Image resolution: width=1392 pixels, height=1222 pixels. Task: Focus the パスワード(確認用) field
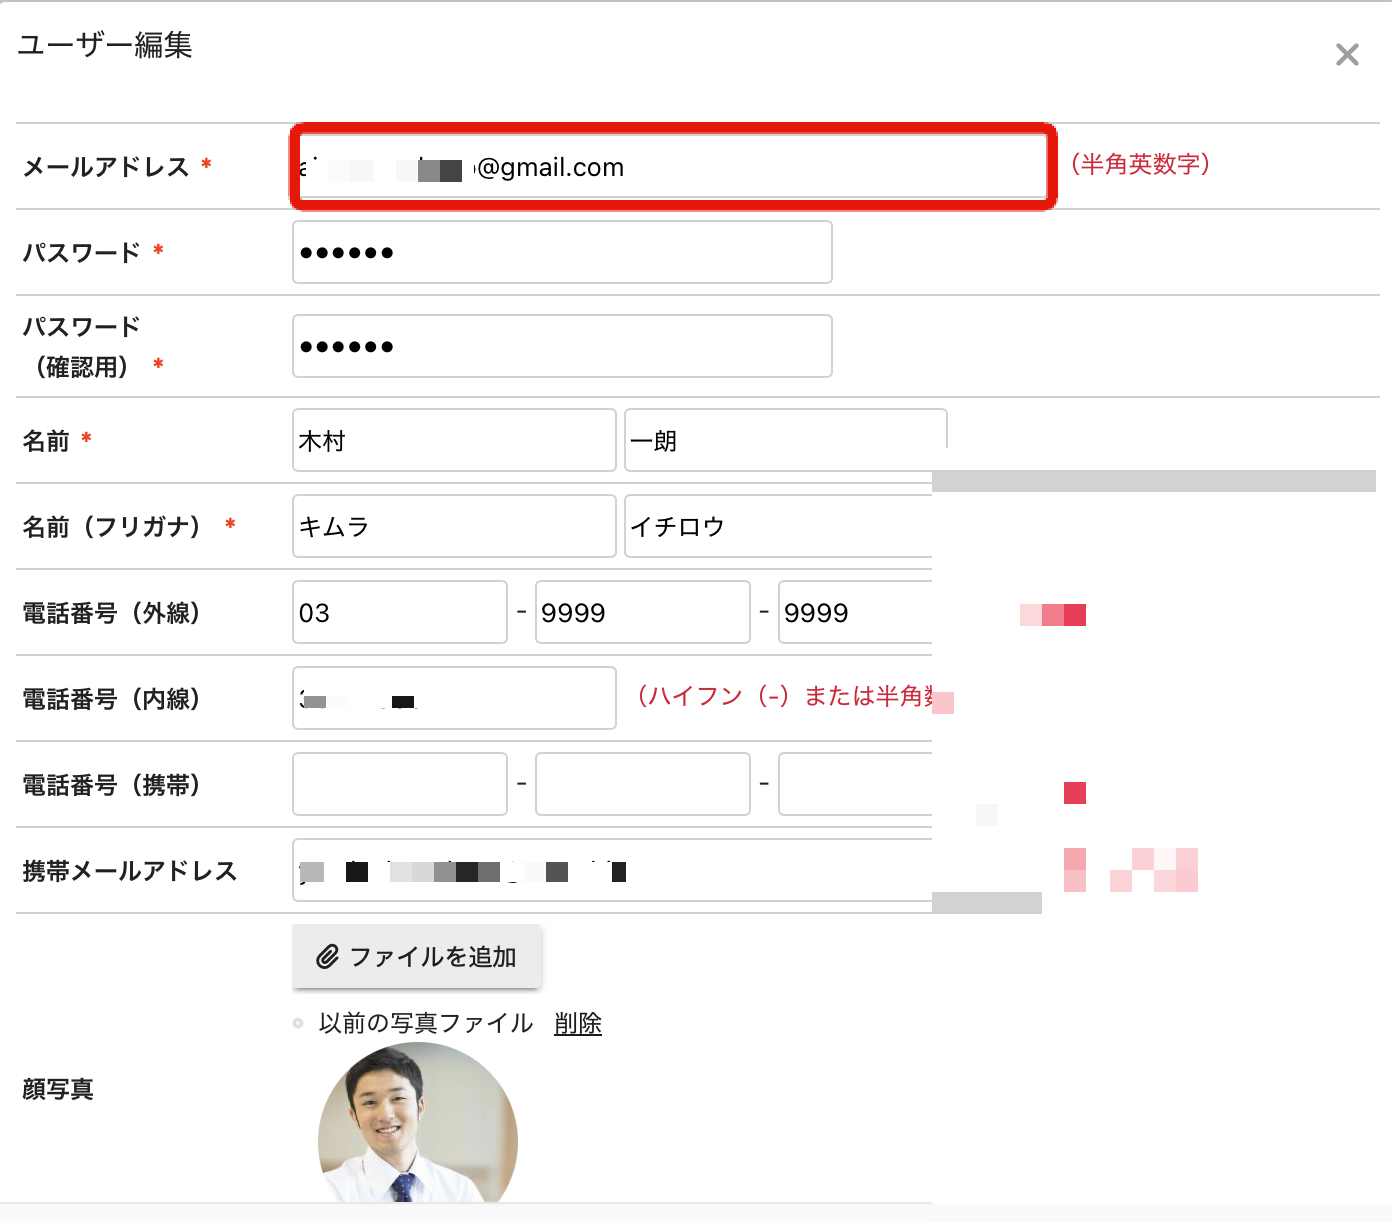click(562, 346)
